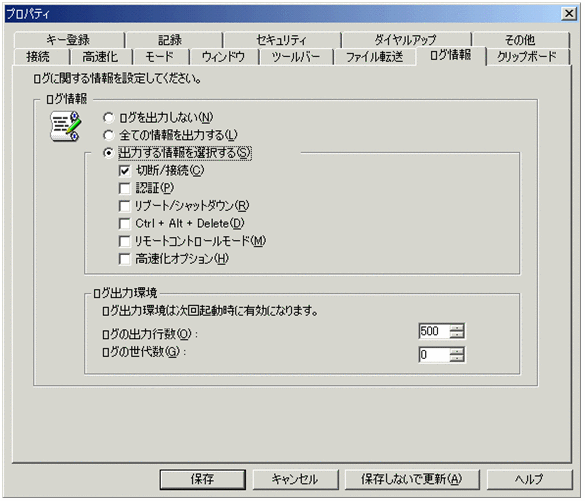Open the ツールバー tab
The width and height of the screenshot is (585, 501).
tap(296, 57)
